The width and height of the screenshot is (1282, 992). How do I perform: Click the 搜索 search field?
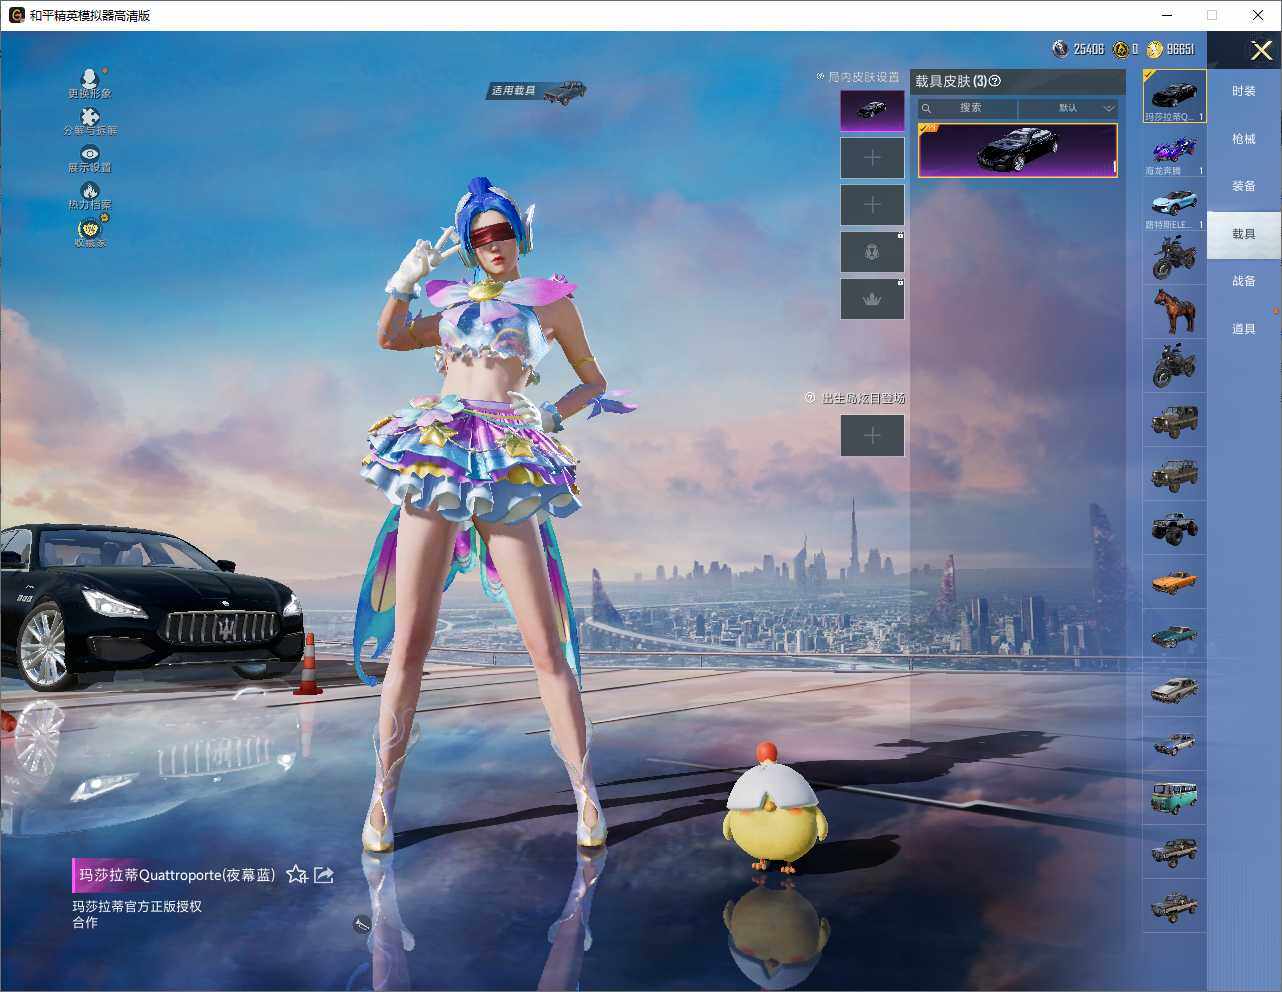(x=968, y=108)
